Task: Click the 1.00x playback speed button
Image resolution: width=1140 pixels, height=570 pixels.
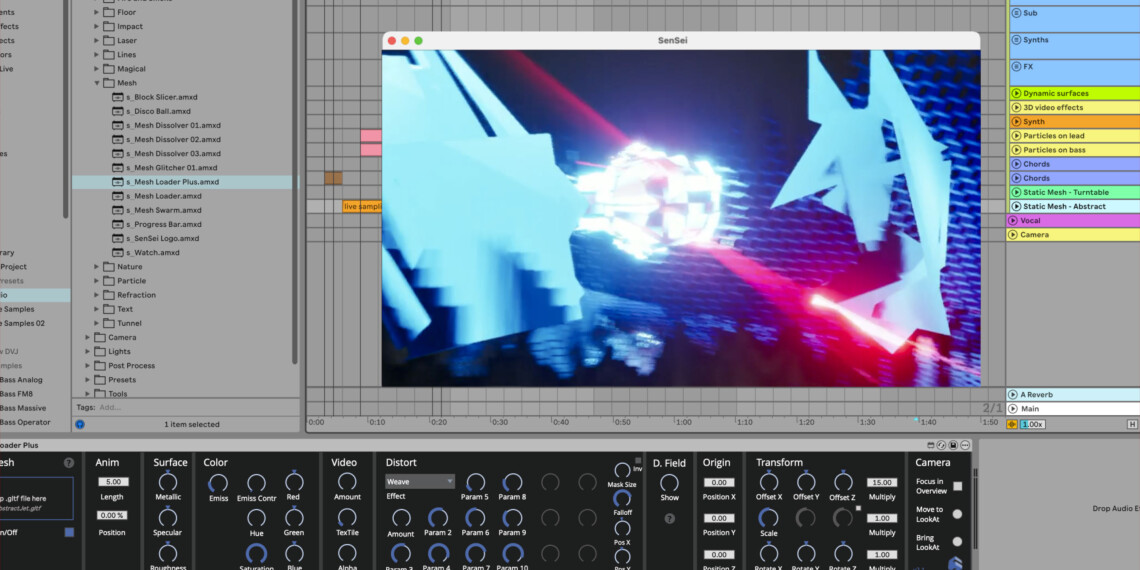Action: tap(1032, 424)
